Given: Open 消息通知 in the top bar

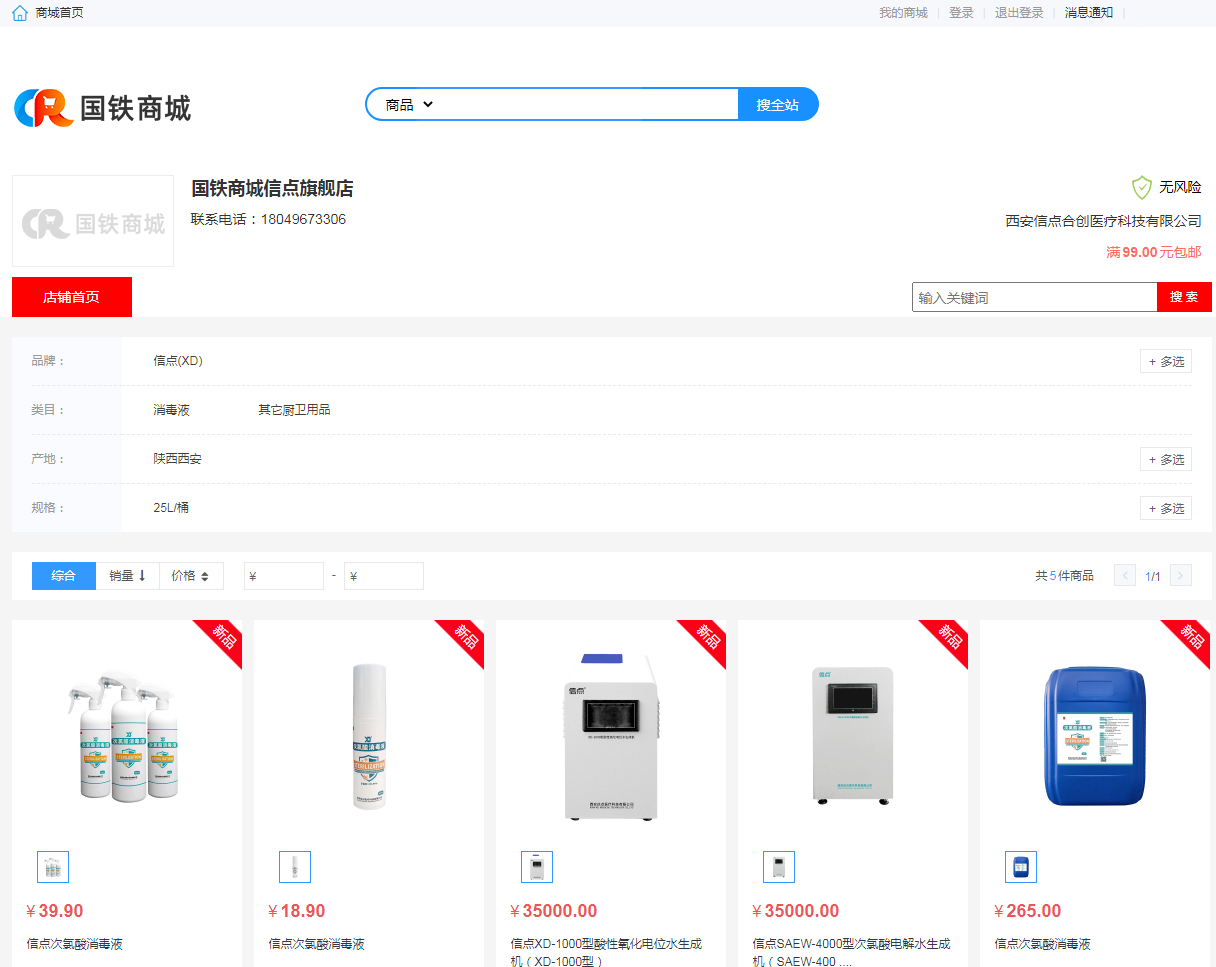Looking at the screenshot, I should pyautogui.click(x=1088, y=12).
